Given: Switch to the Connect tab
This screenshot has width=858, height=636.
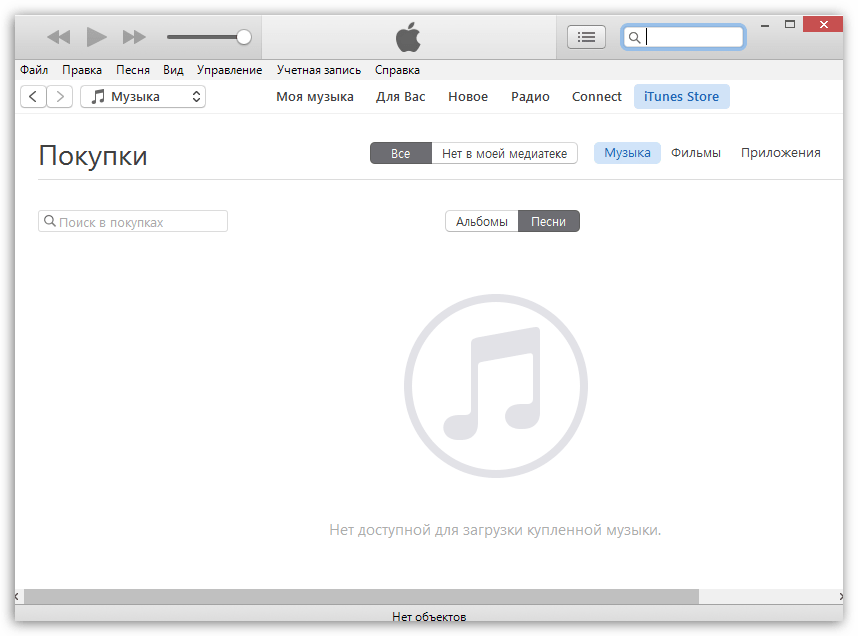Looking at the screenshot, I should coord(596,97).
